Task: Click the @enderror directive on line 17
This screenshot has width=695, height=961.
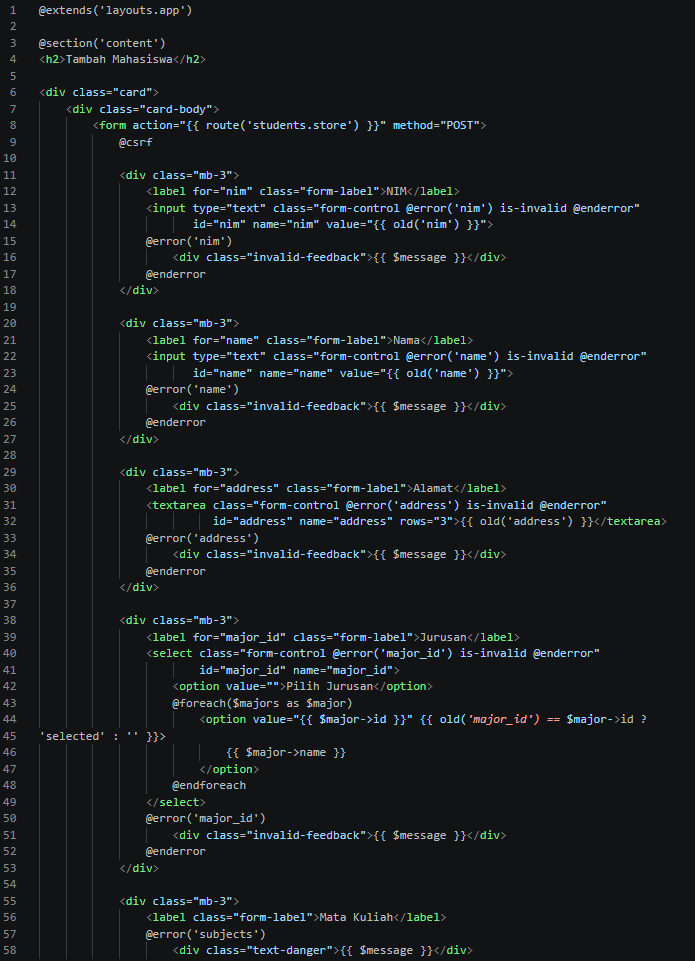Action: [x=176, y=274]
